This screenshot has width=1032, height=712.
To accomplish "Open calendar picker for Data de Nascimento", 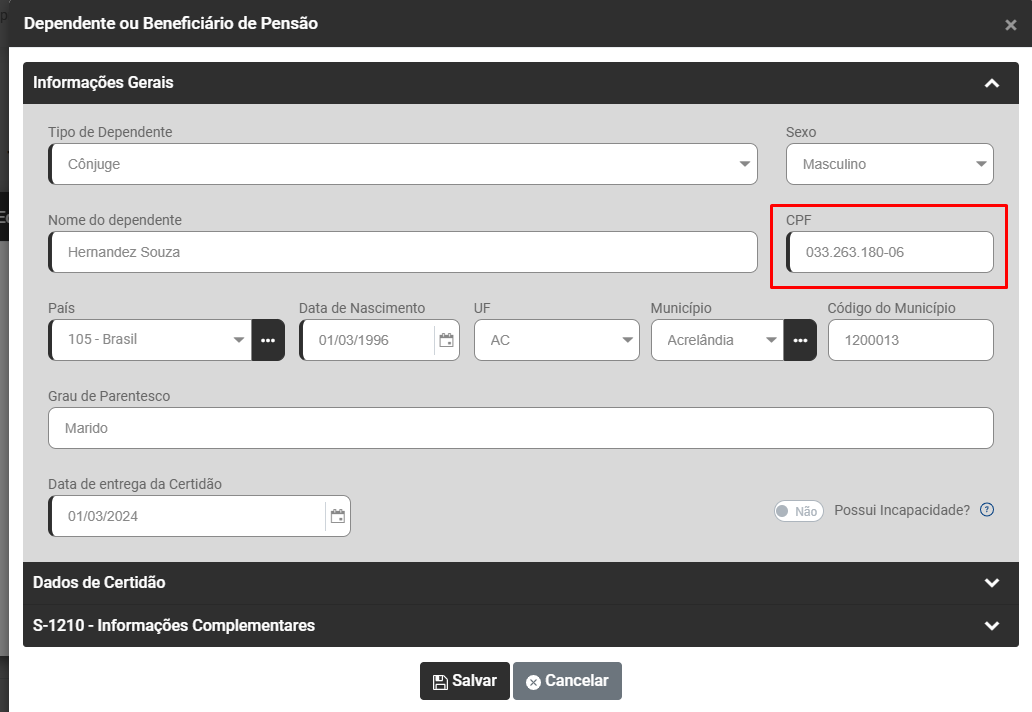I will coord(447,340).
